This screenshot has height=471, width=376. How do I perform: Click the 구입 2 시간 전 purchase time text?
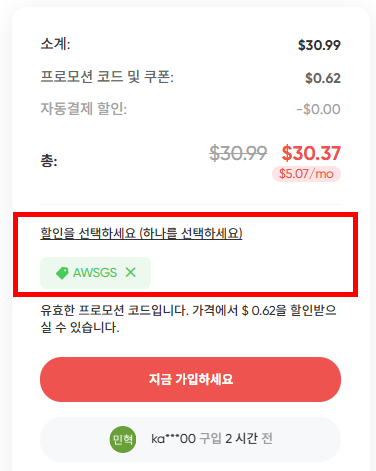(x=236, y=438)
